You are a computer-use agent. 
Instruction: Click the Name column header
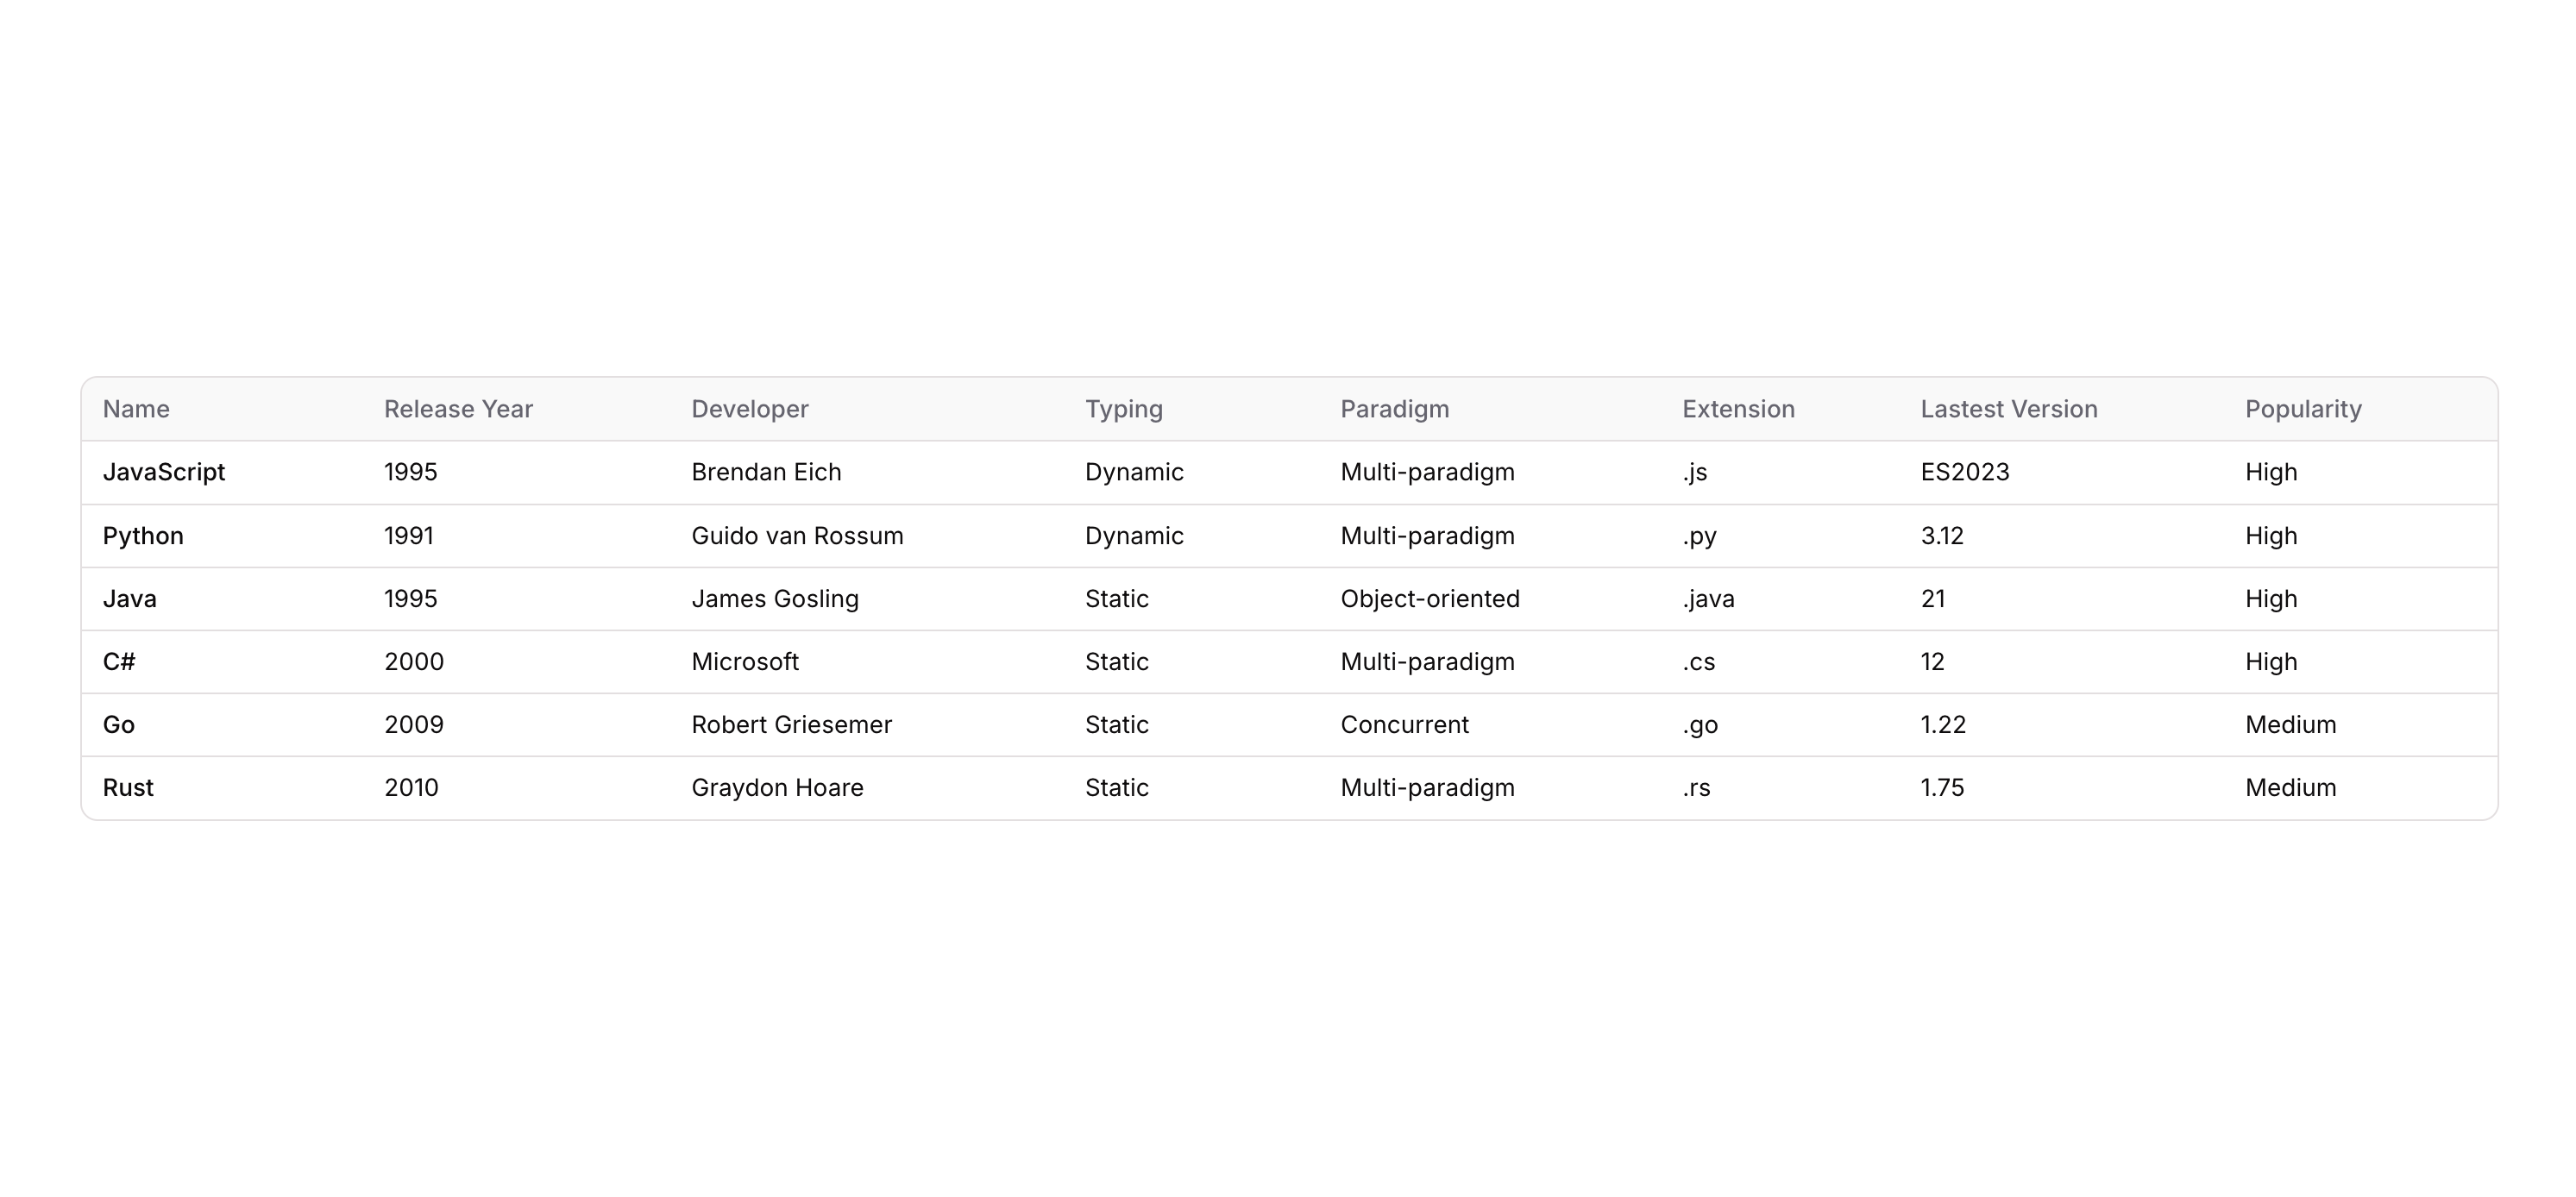click(136, 409)
